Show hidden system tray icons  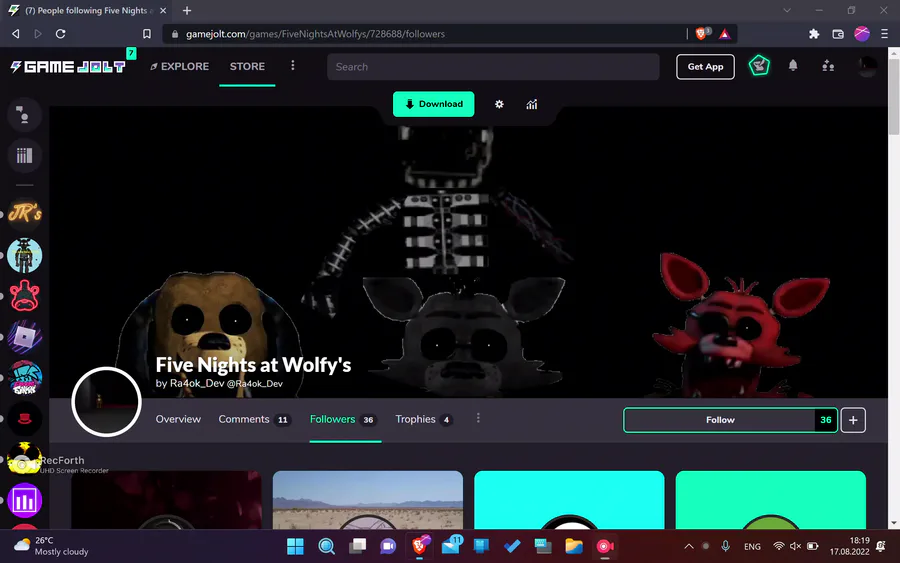pyautogui.click(x=689, y=546)
